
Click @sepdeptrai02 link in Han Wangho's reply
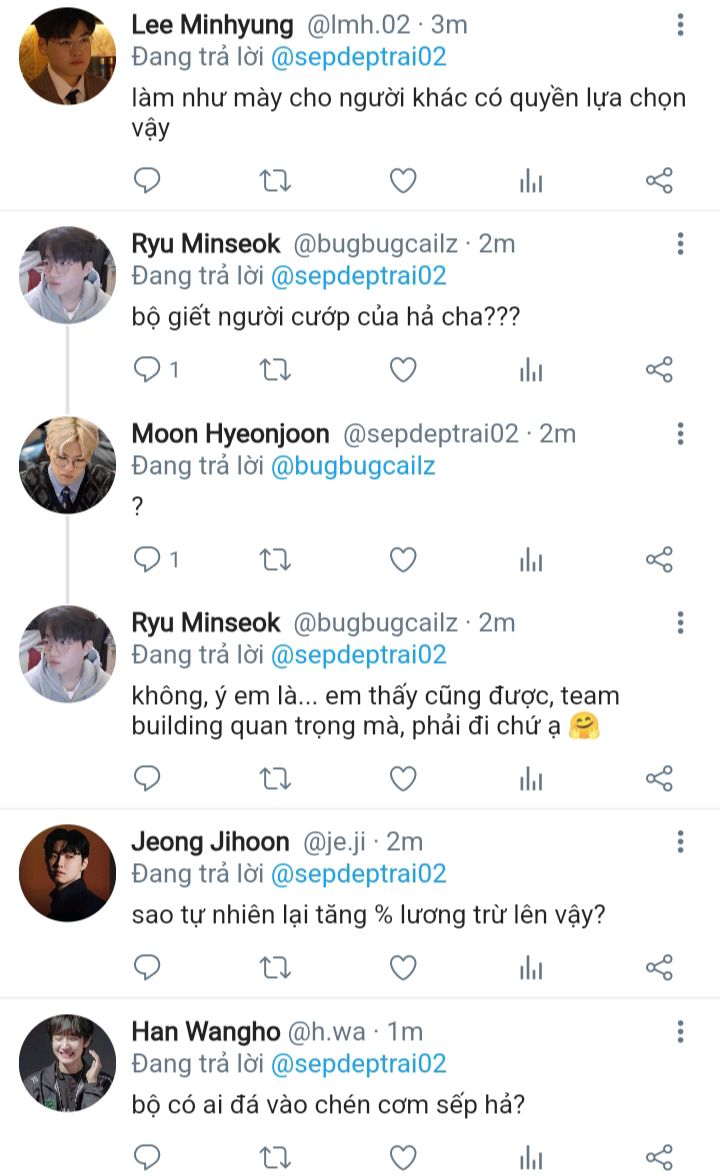coord(358,1063)
